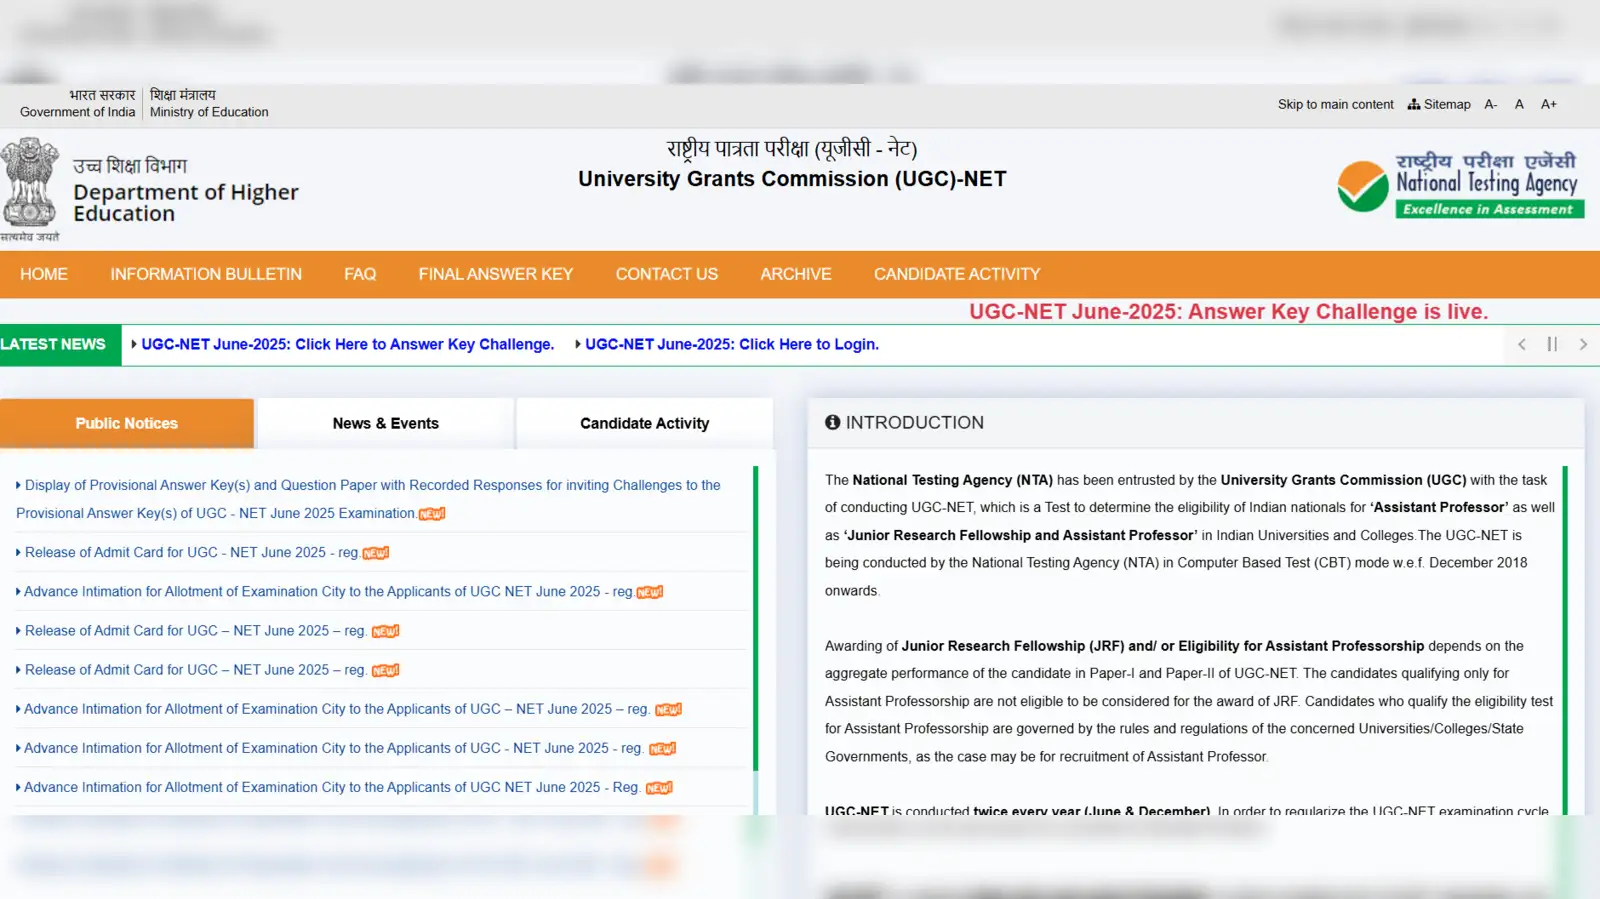The height and width of the screenshot is (899, 1600).
Task: Click University Grants Commission (UGC)-NET title
Action: point(792,179)
